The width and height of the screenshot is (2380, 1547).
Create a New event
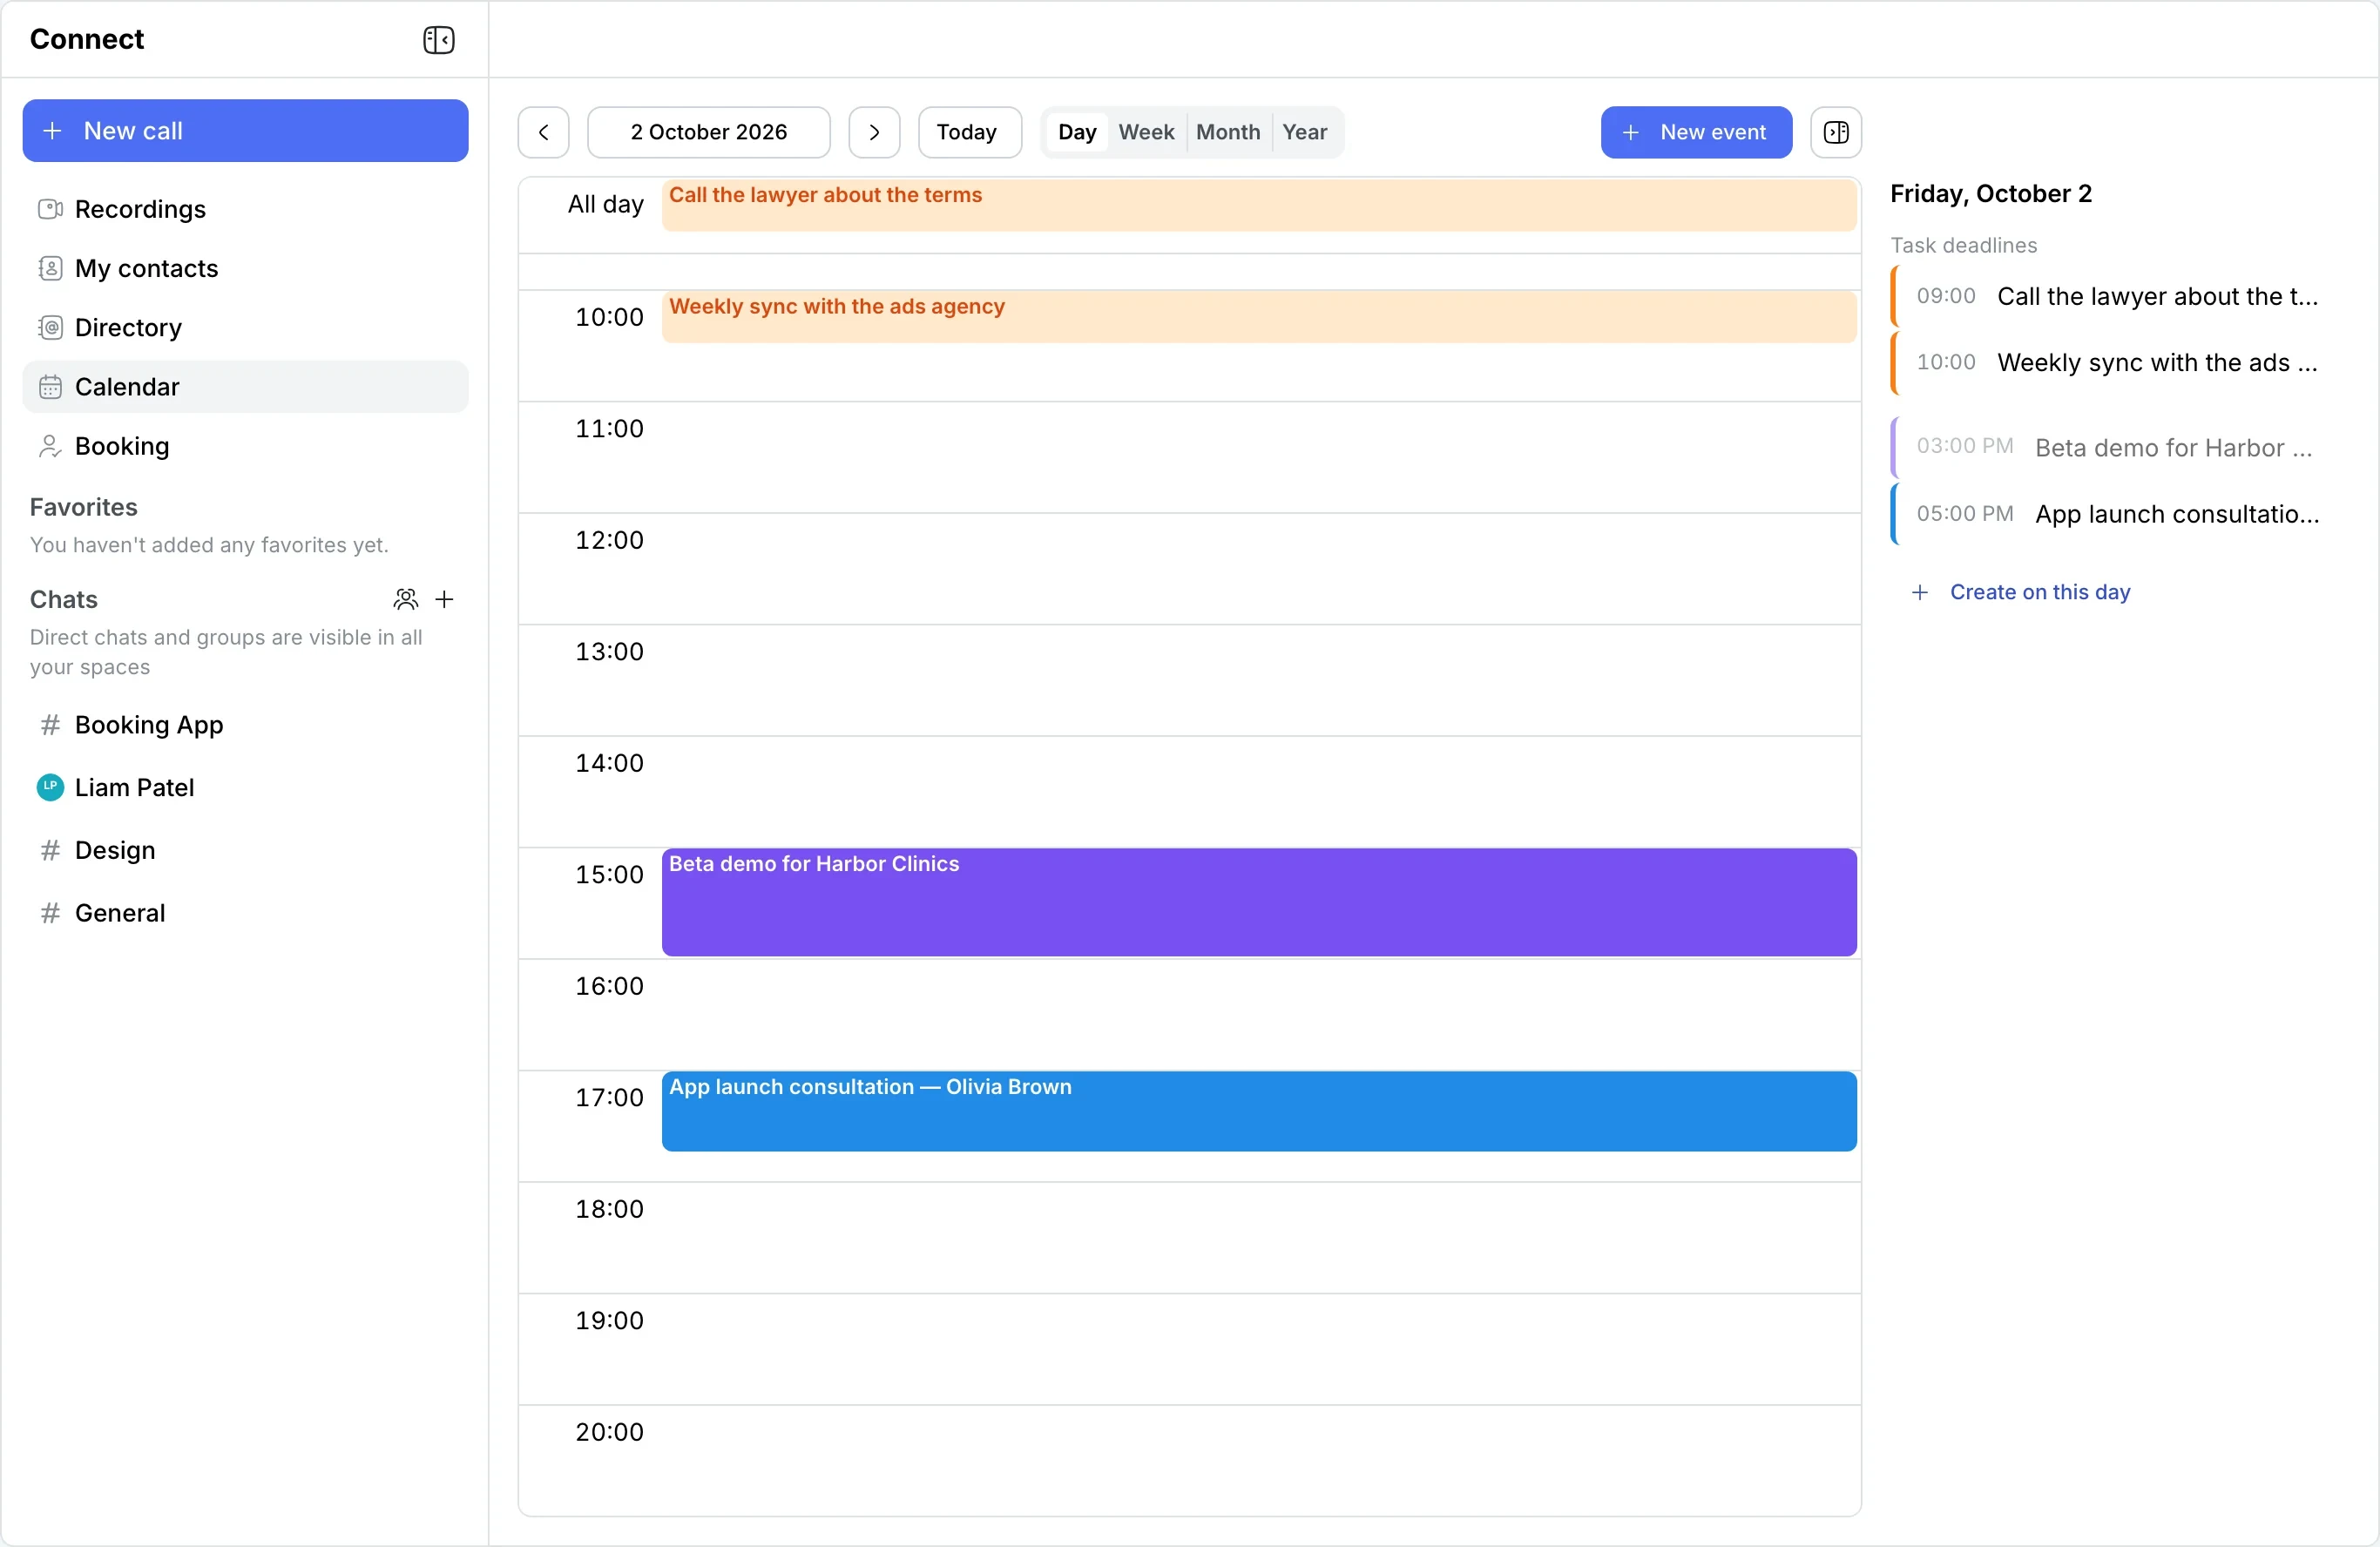1697,132
